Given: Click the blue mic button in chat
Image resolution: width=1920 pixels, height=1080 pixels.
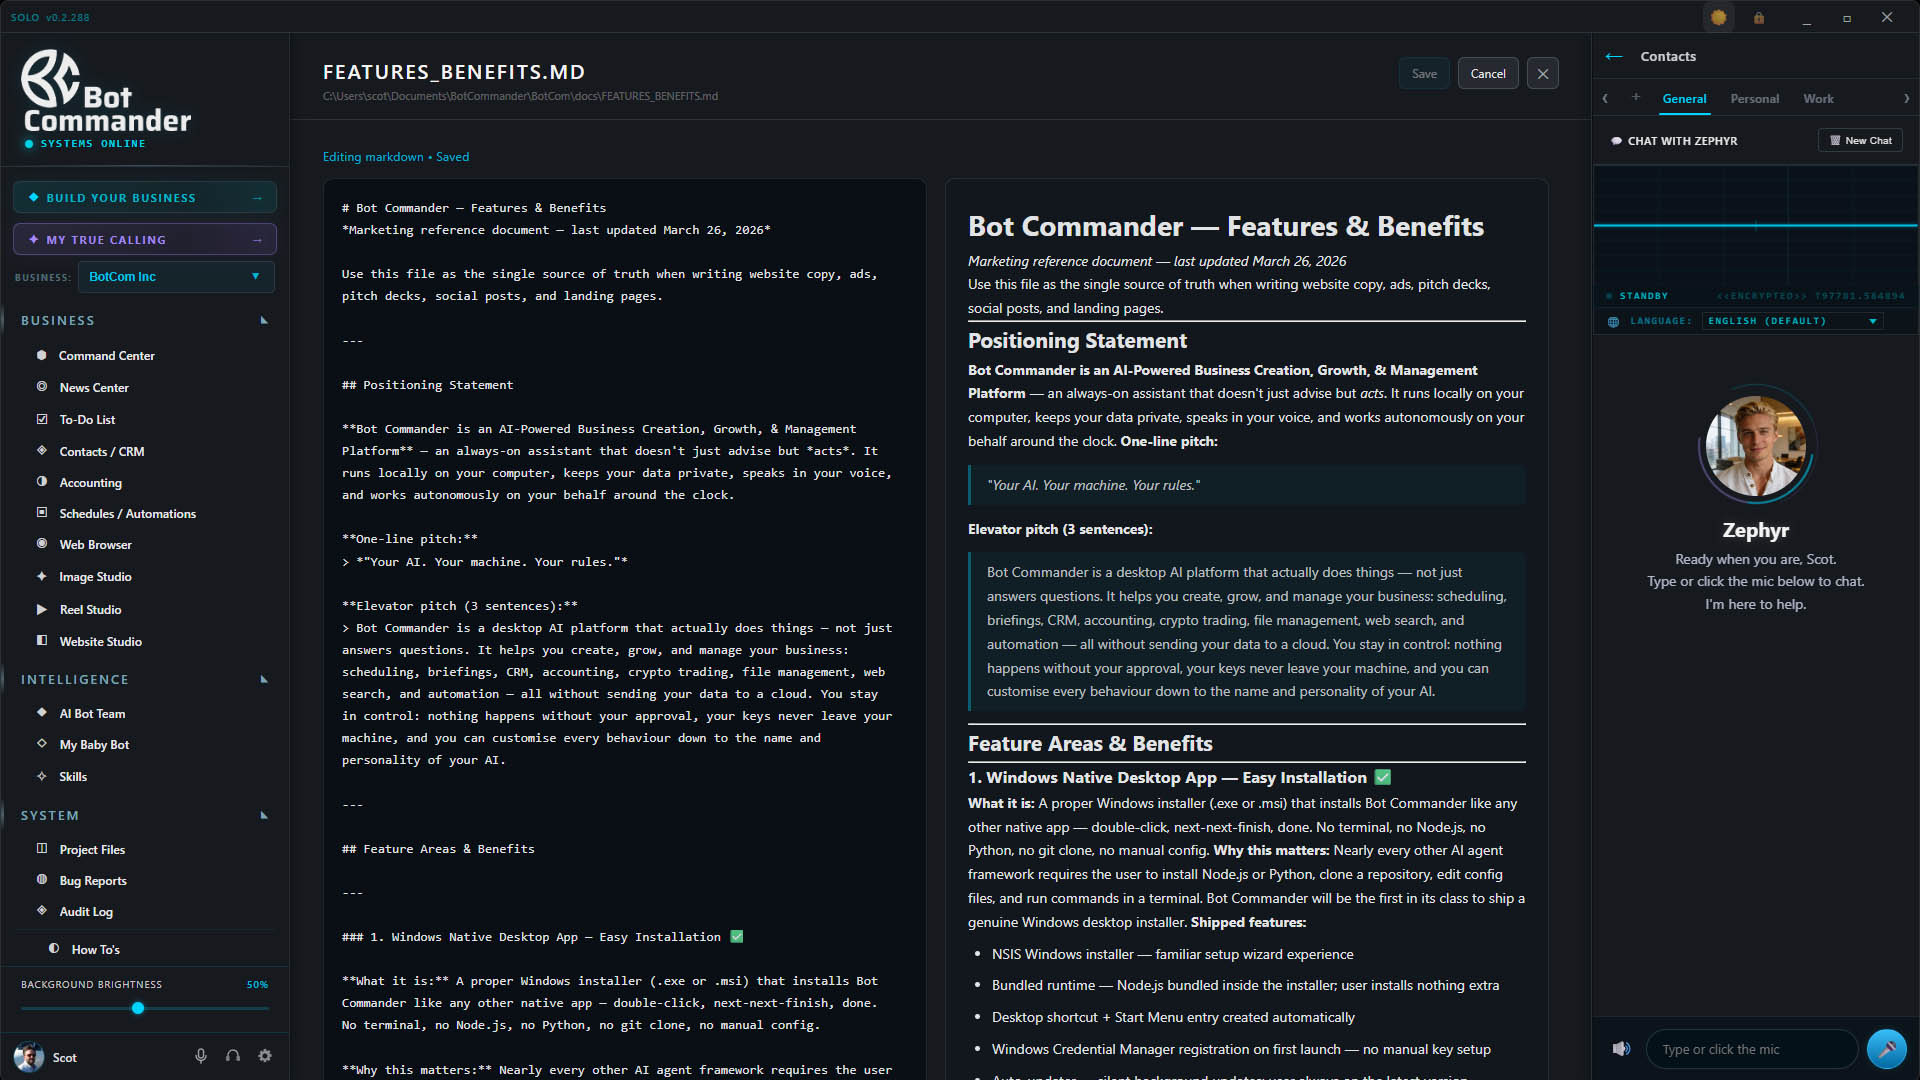Looking at the screenshot, I should pos(1886,1049).
